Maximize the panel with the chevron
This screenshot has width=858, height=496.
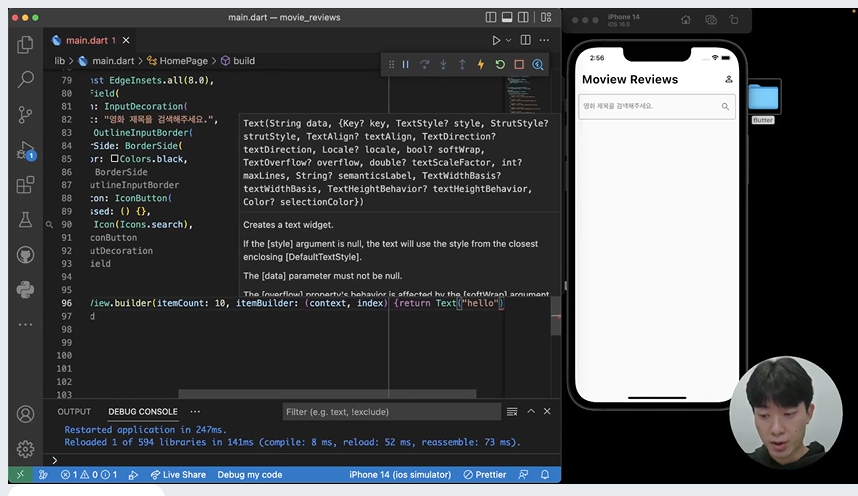click(531, 411)
